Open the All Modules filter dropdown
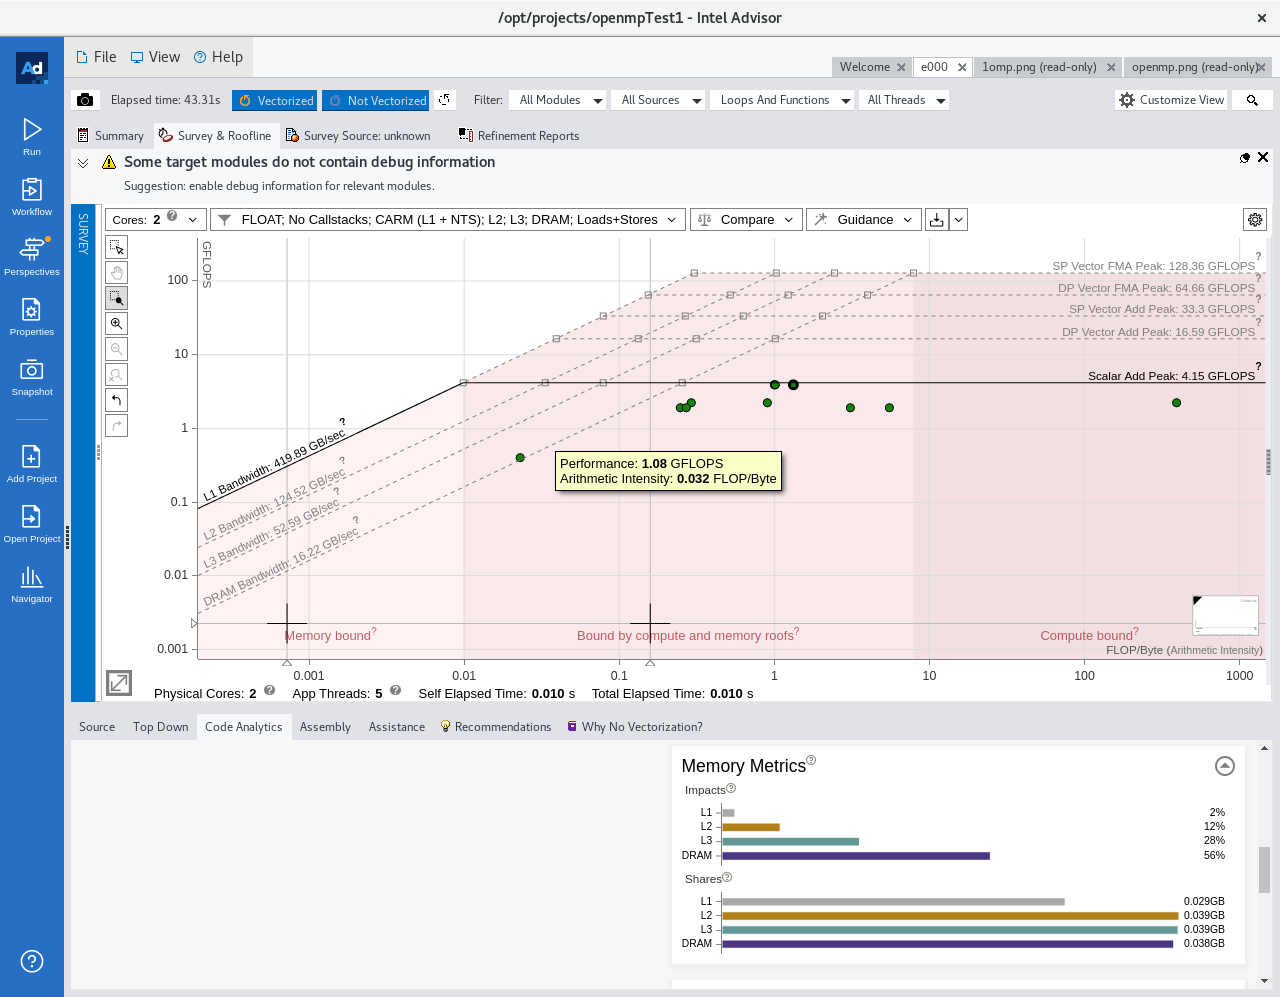The width and height of the screenshot is (1280, 997). pos(558,100)
